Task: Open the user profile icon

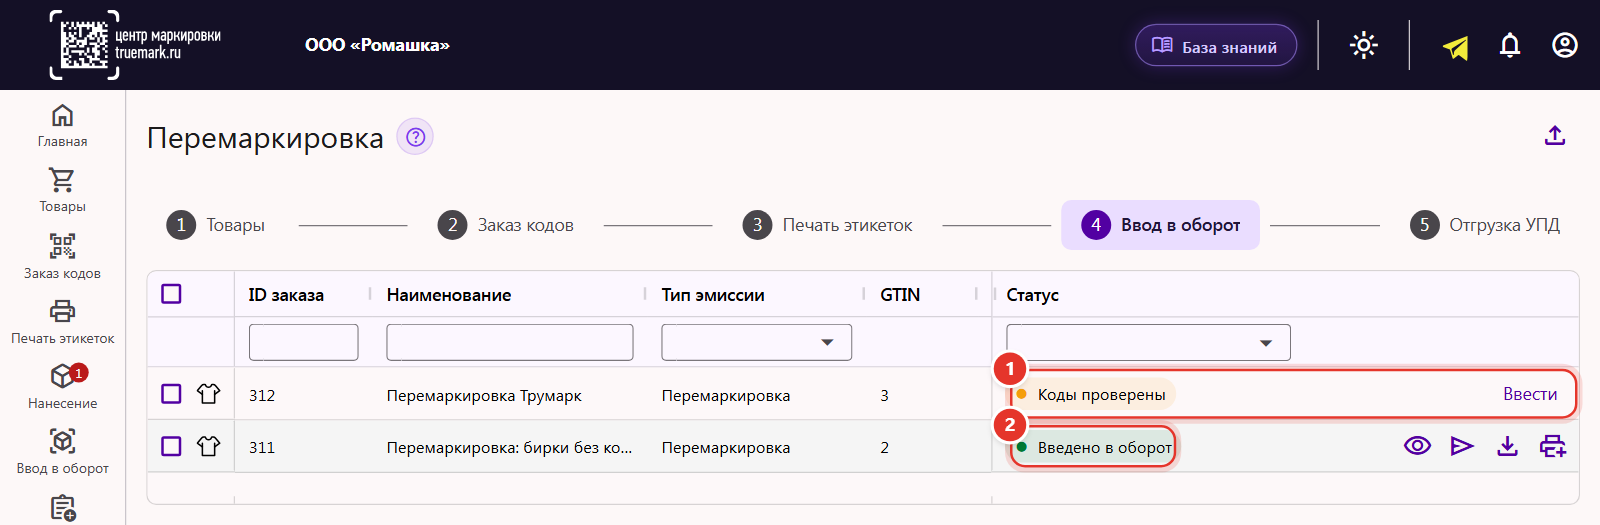Action: (x=1565, y=45)
